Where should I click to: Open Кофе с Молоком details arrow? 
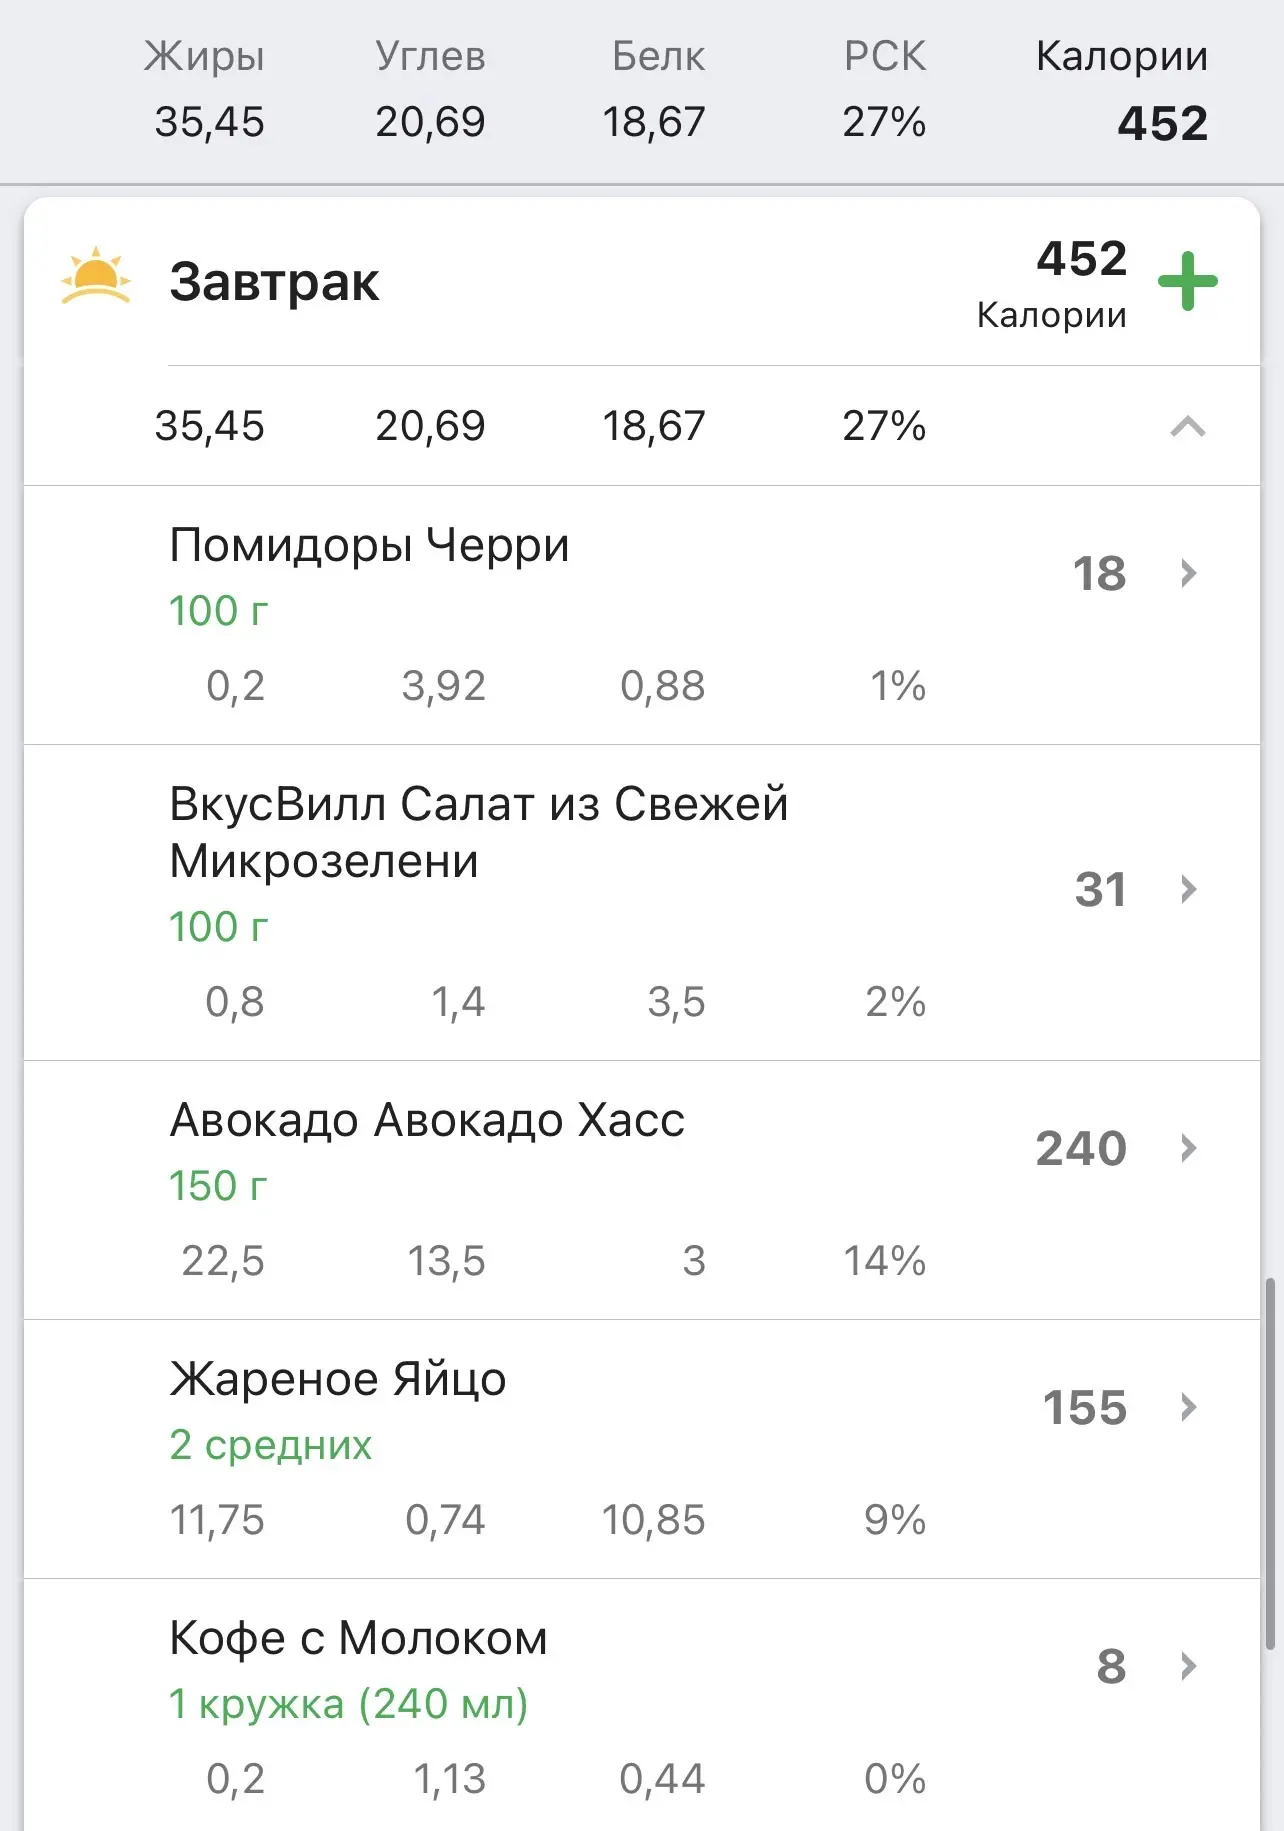pos(1188,1666)
